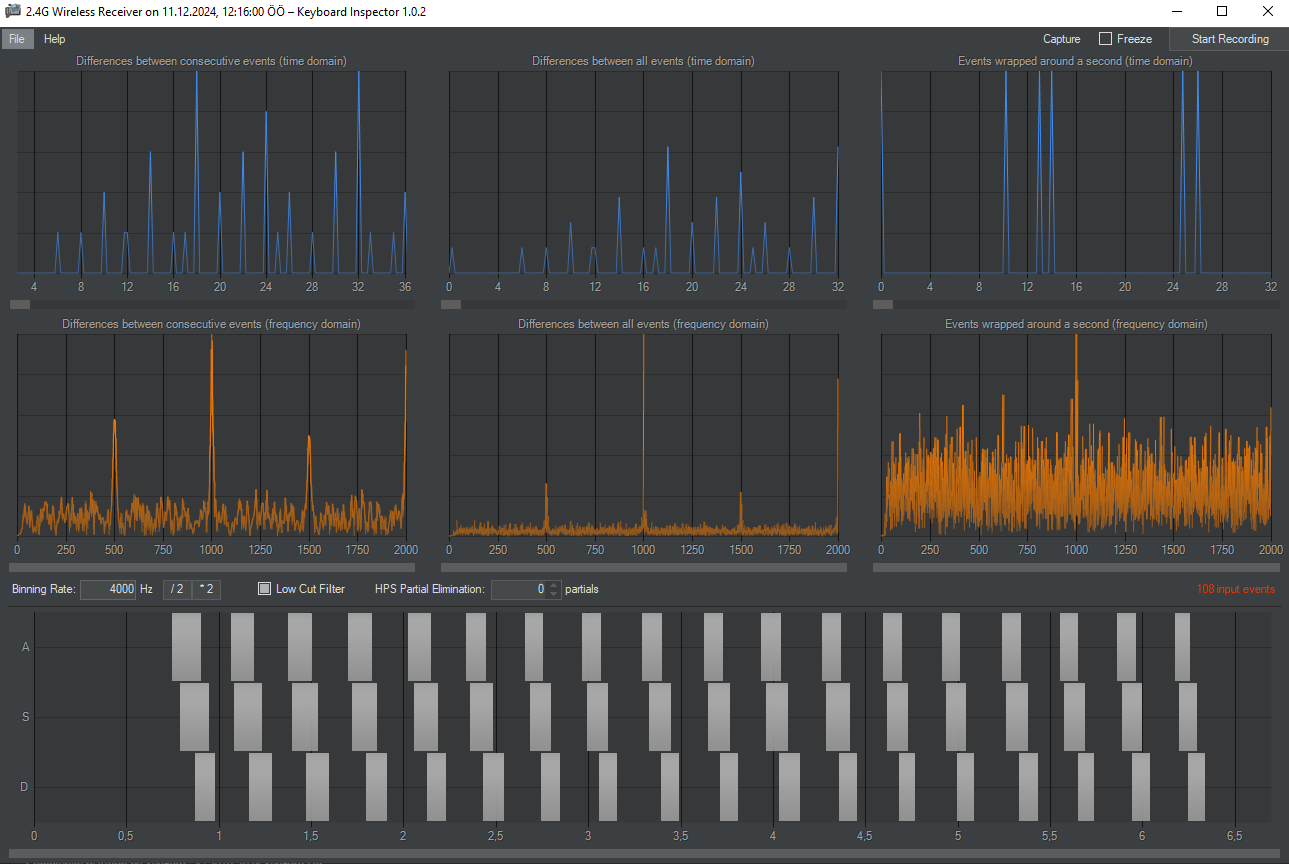
Task: Click scrollbar under all events time domain chart
Action: (643, 304)
